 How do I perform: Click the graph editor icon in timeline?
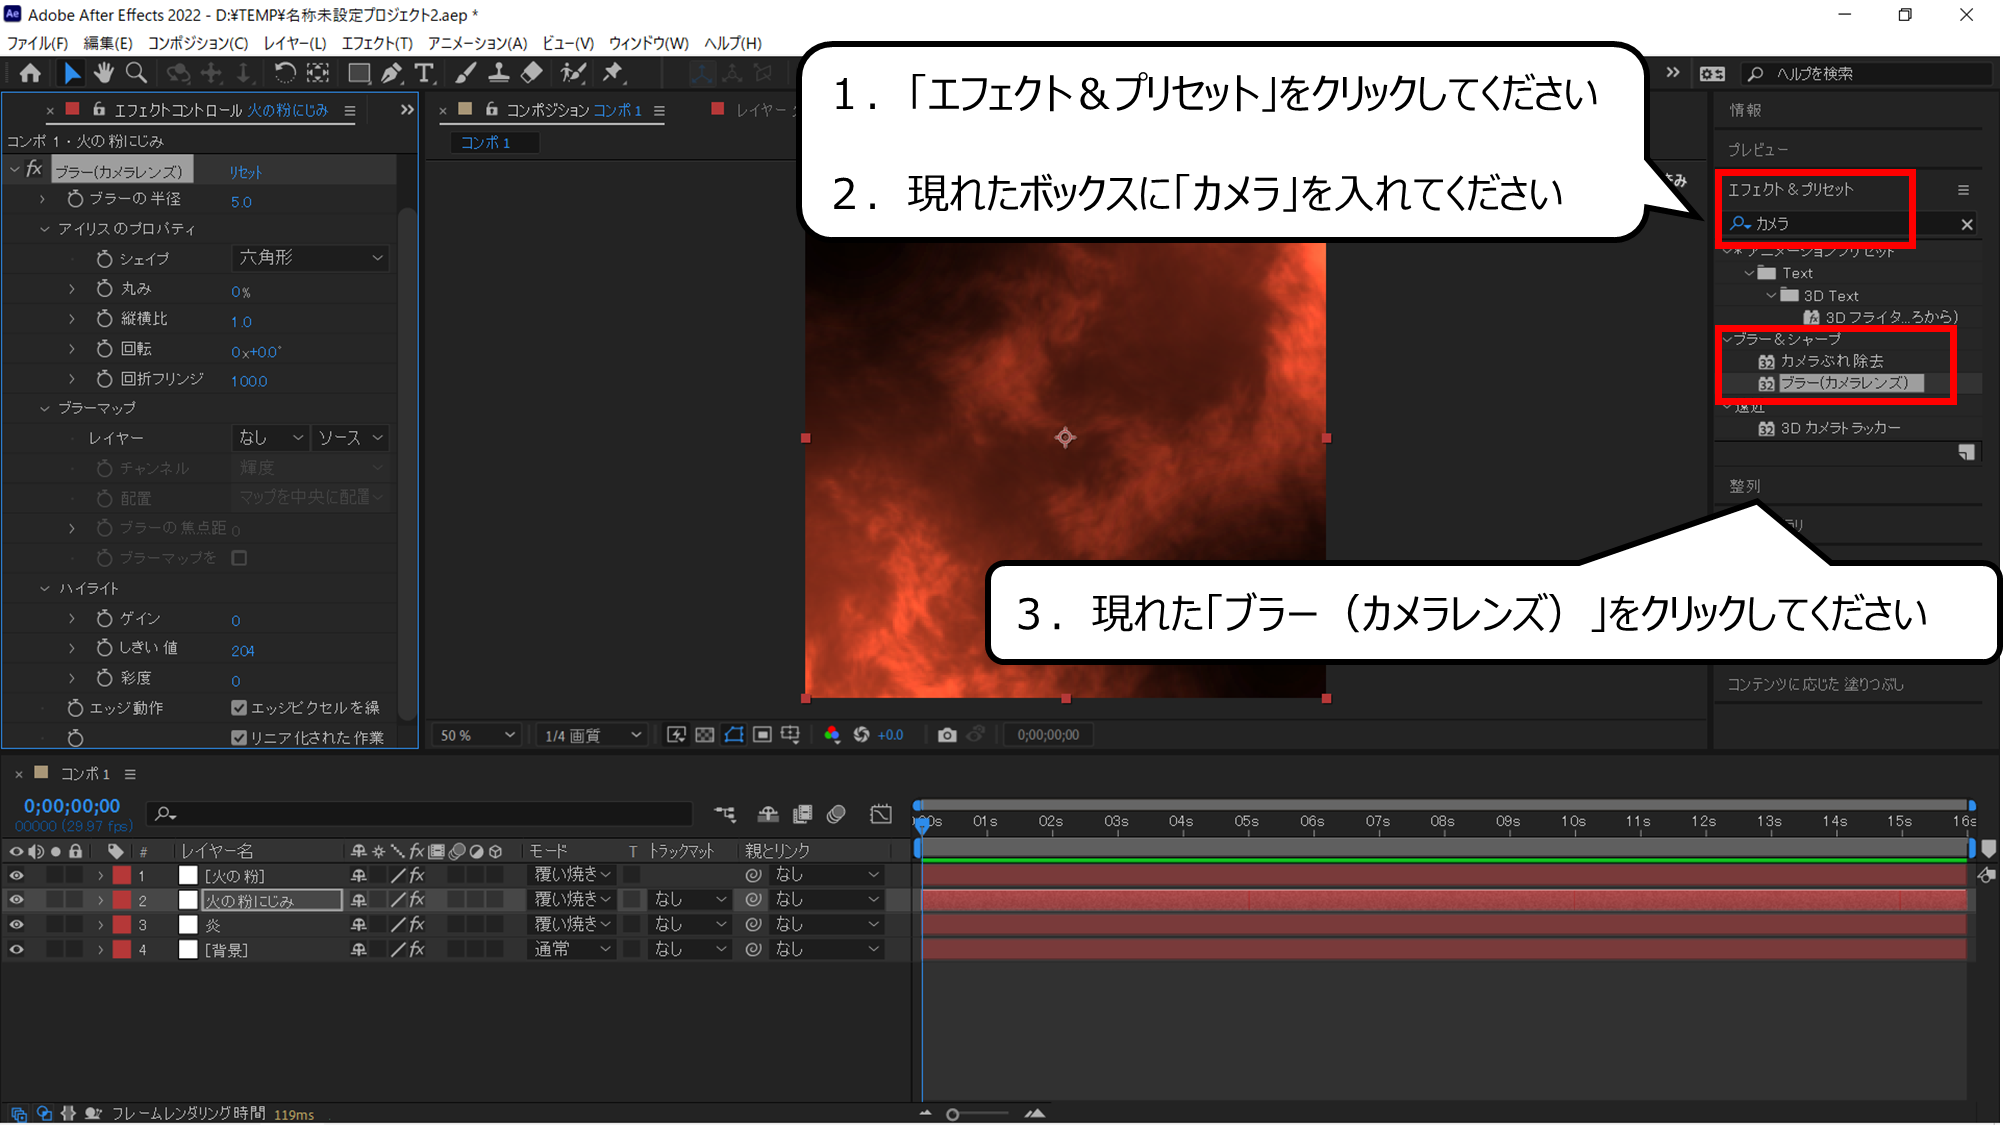881,814
